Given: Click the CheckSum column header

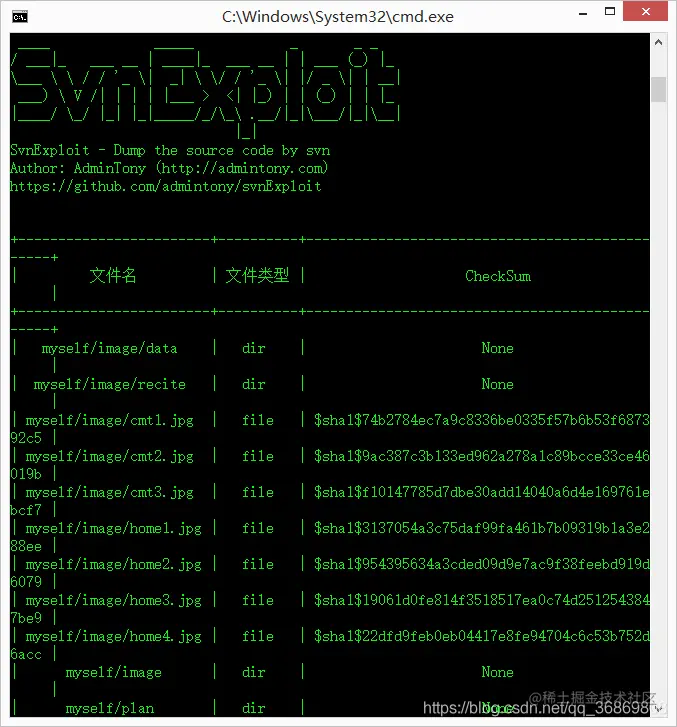Looking at the screenshot, I should coord(498,276).
